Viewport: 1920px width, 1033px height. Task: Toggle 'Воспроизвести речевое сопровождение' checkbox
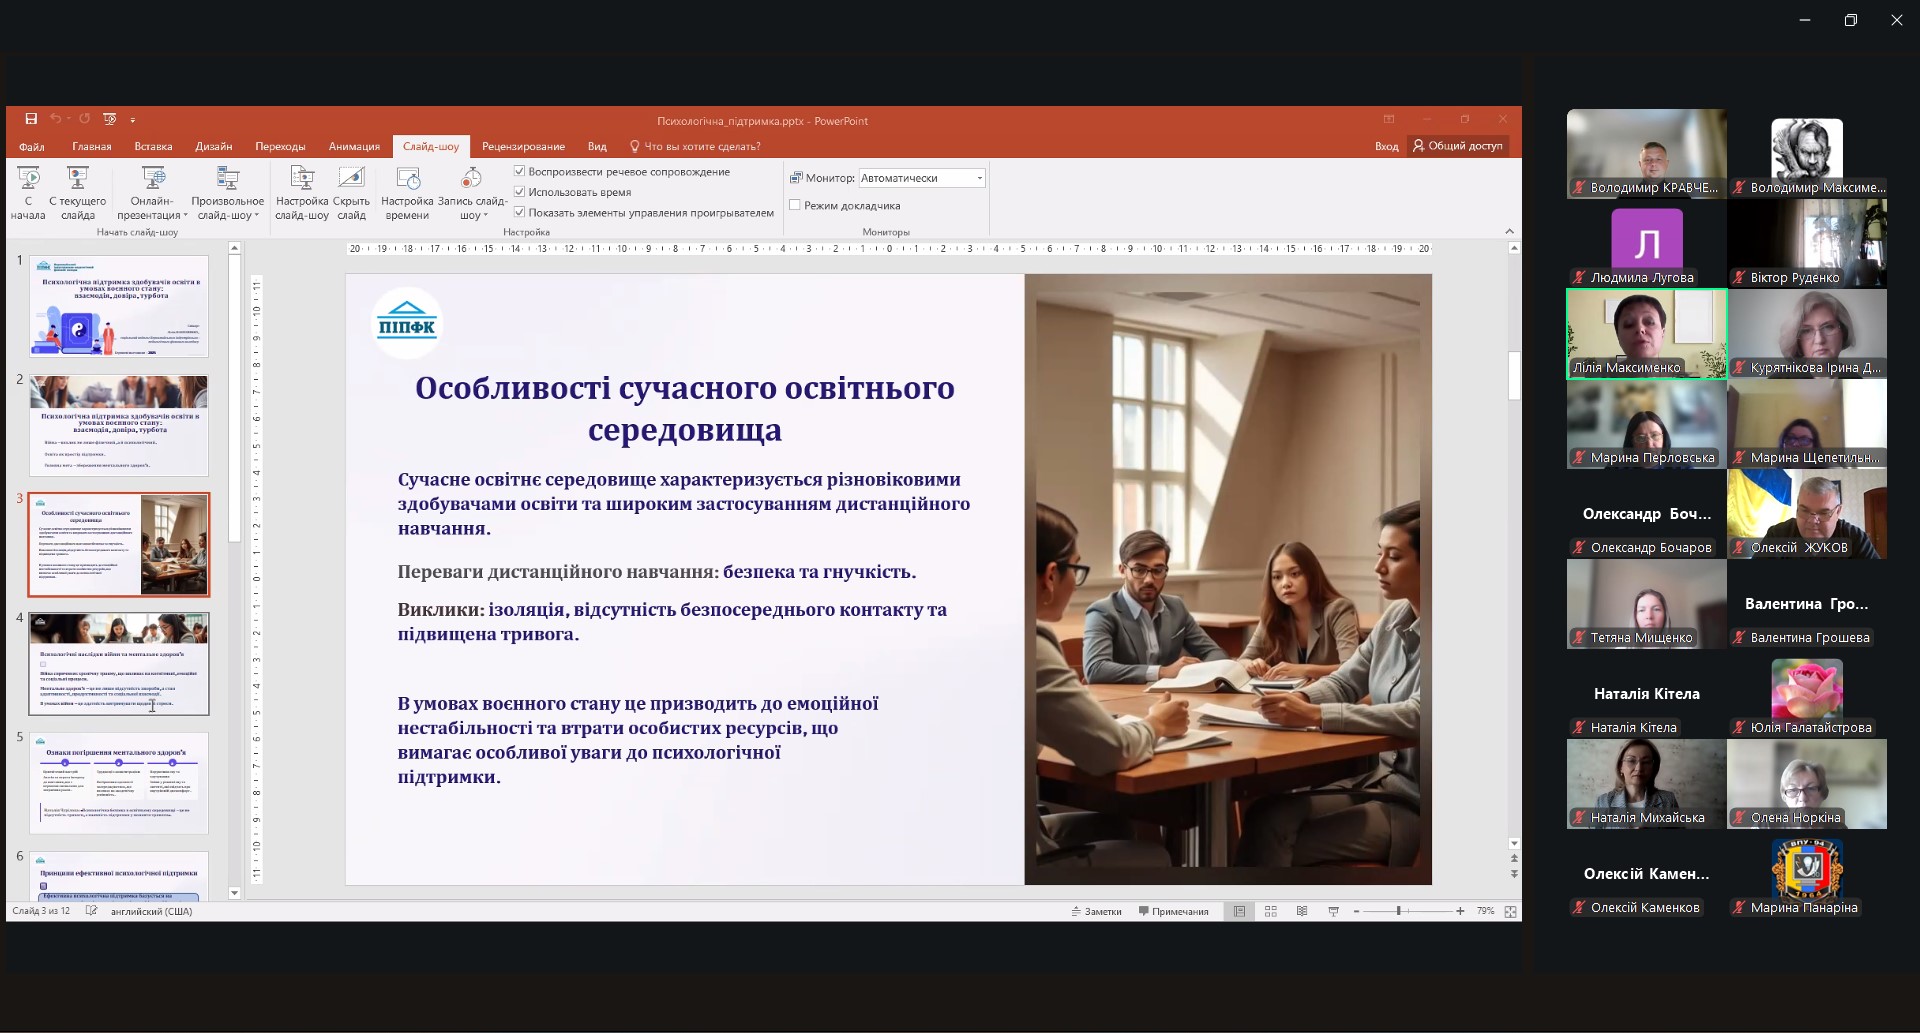click(x=520, y=172)
